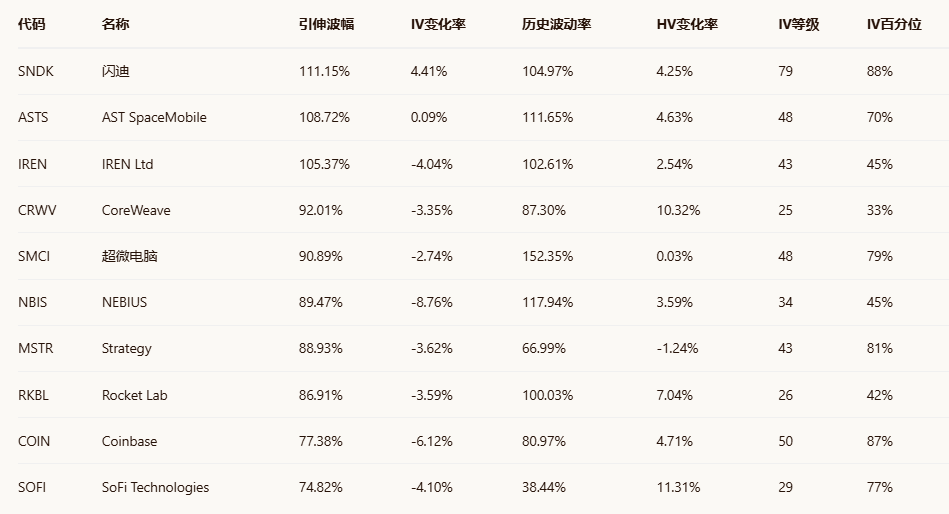Click the HV变化率 column header

(x=687, y=24)
